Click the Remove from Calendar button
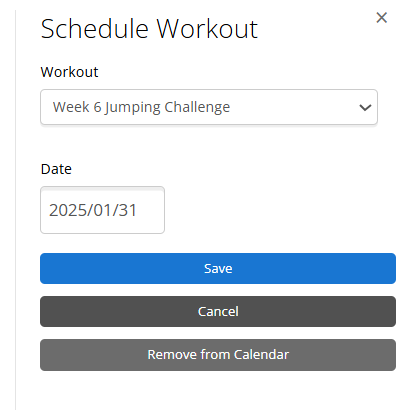403x410 pixels. (x=218, y=355)
